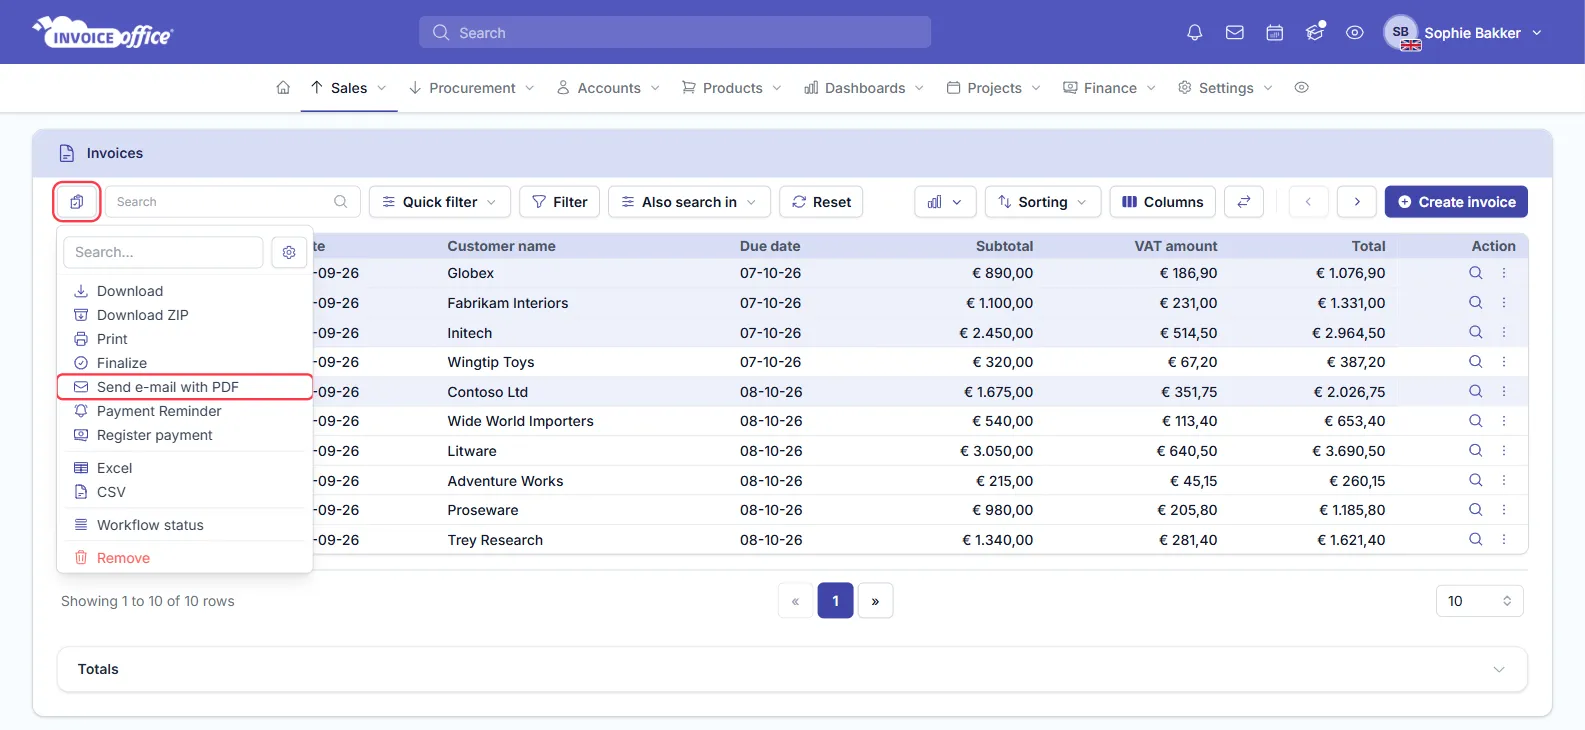The height and width of the screenshot is (730, 1585).
Task: Click the action menu Search... field
Action: pyautogui.click(x=163, y=253)
